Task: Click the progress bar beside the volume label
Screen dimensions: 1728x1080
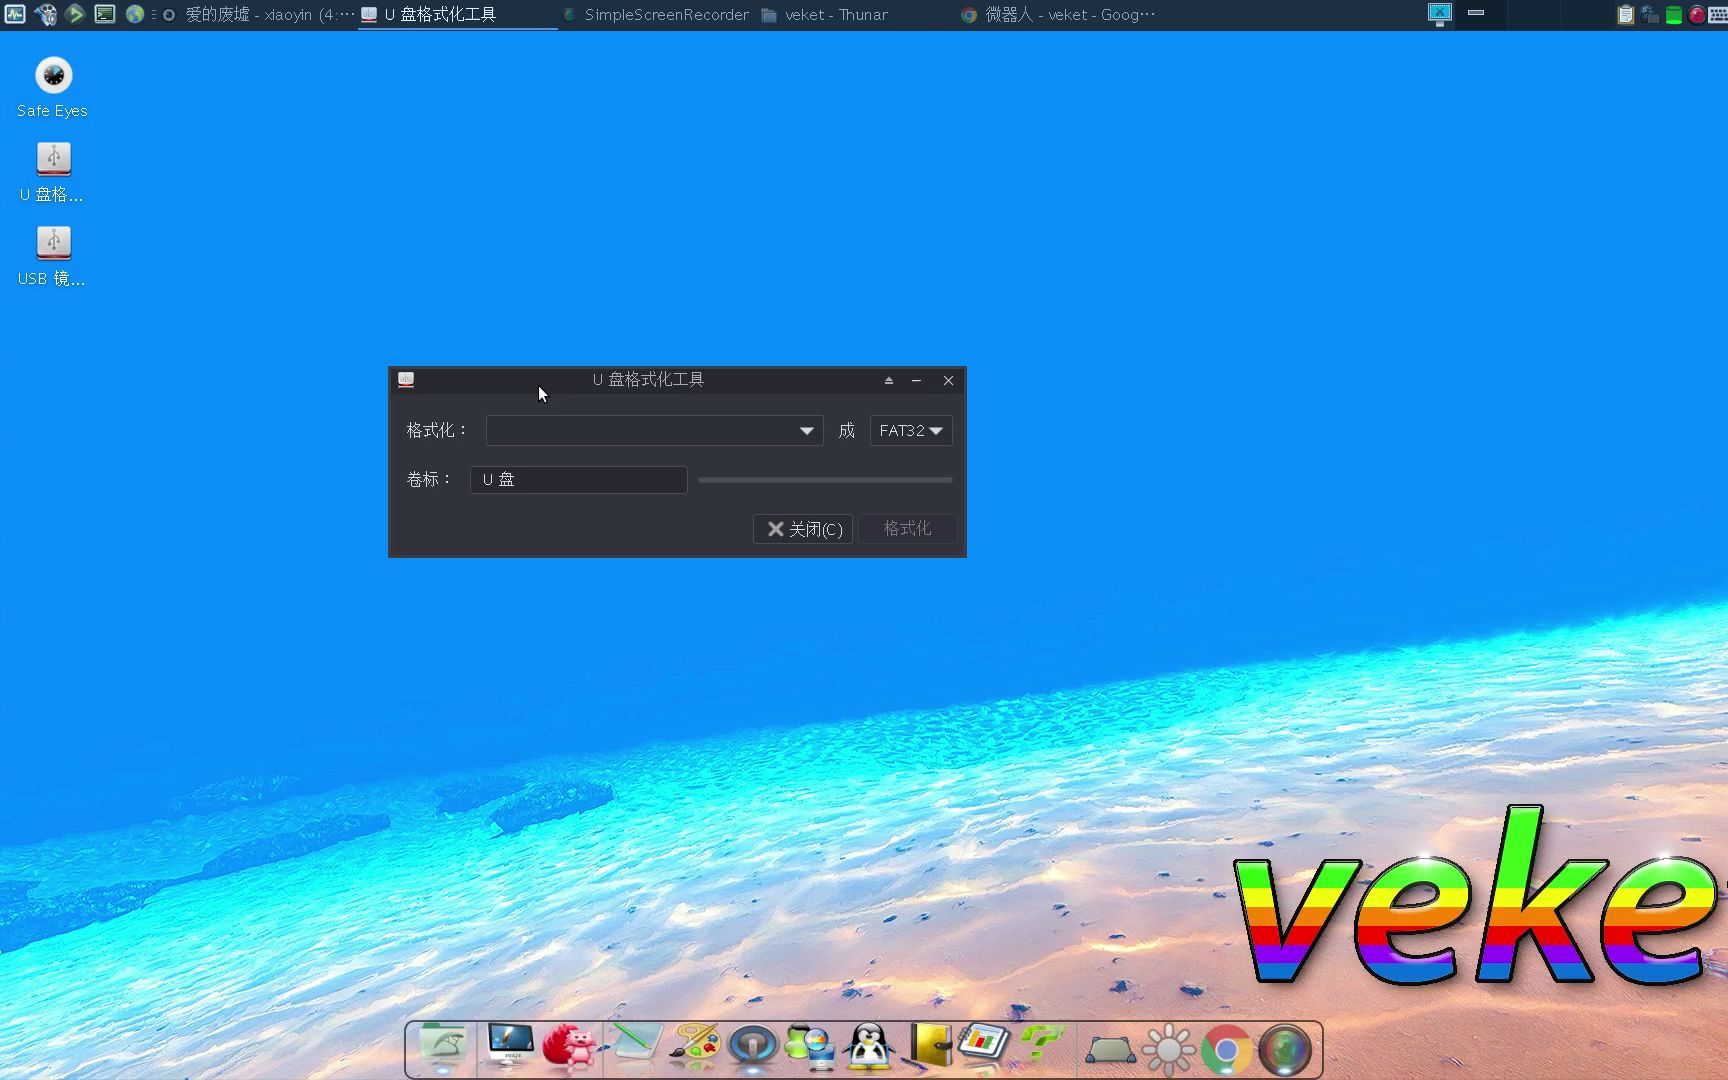Action: point(824,479)
